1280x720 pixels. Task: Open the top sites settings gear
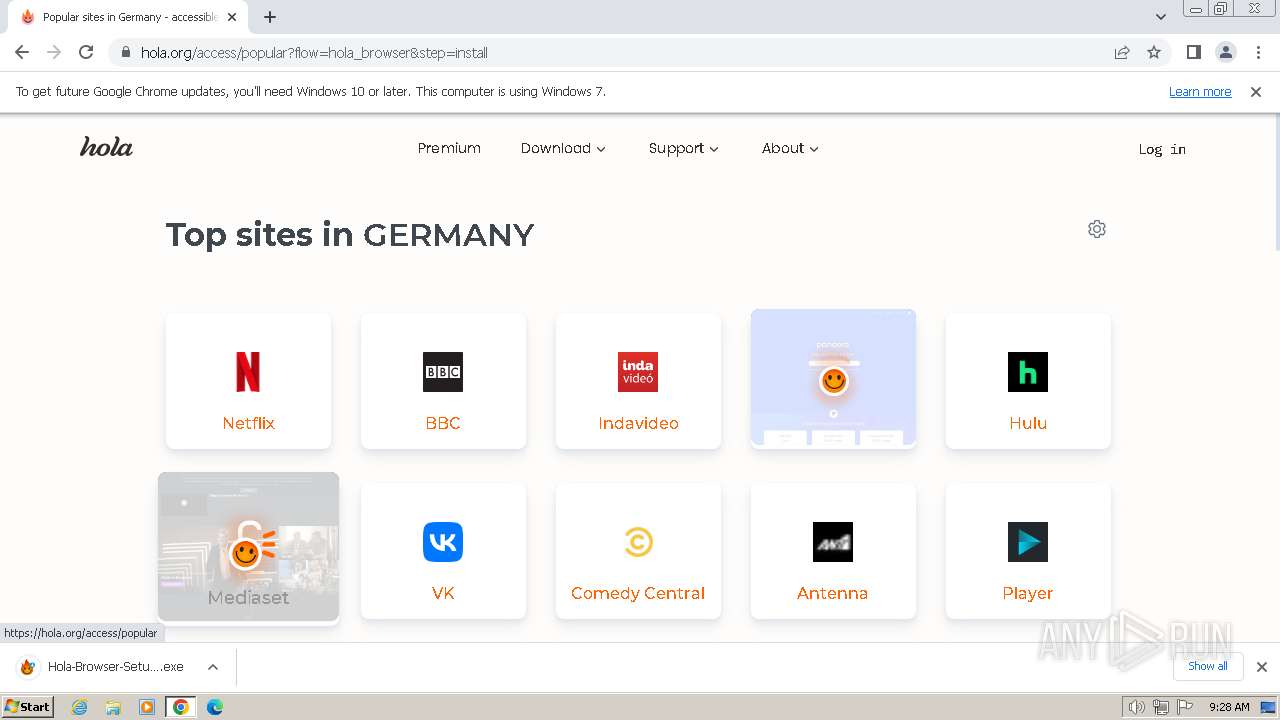(1097, 229)
